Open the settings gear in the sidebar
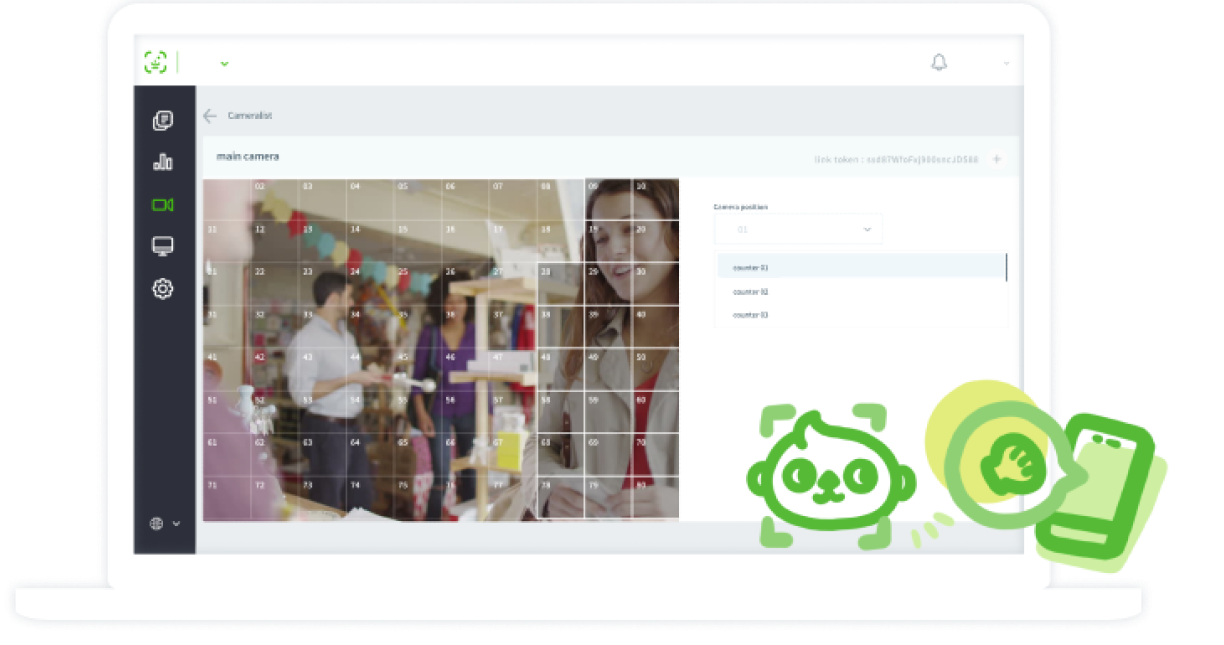Viewport: 1224px width, 645px height. [x=163, y=289]
